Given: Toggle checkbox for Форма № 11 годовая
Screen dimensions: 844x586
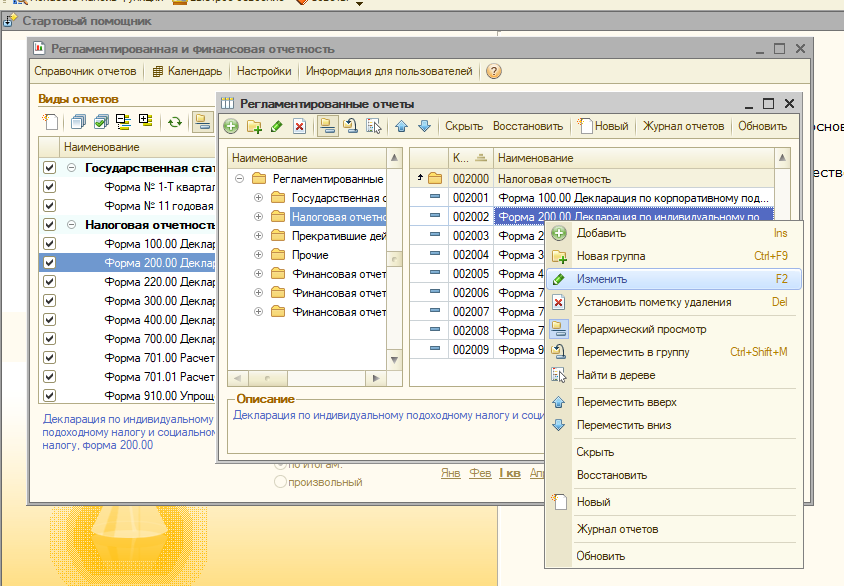Looking at the screenshot, I should click(x=50, y=206).
